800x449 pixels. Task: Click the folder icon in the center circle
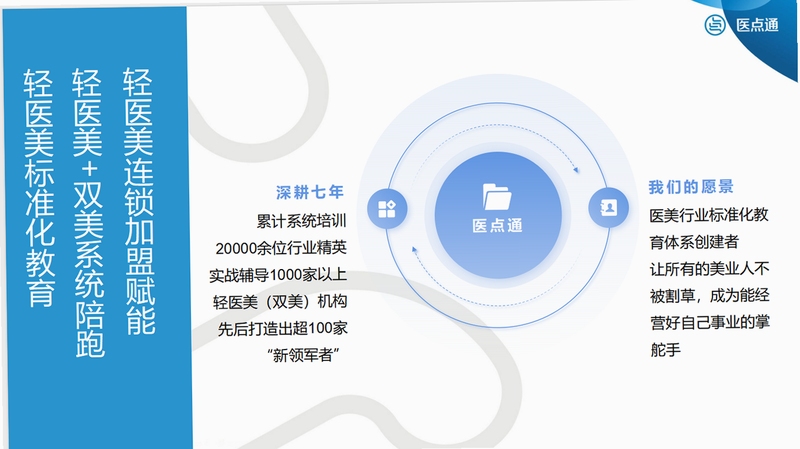(x=497, y=197)
